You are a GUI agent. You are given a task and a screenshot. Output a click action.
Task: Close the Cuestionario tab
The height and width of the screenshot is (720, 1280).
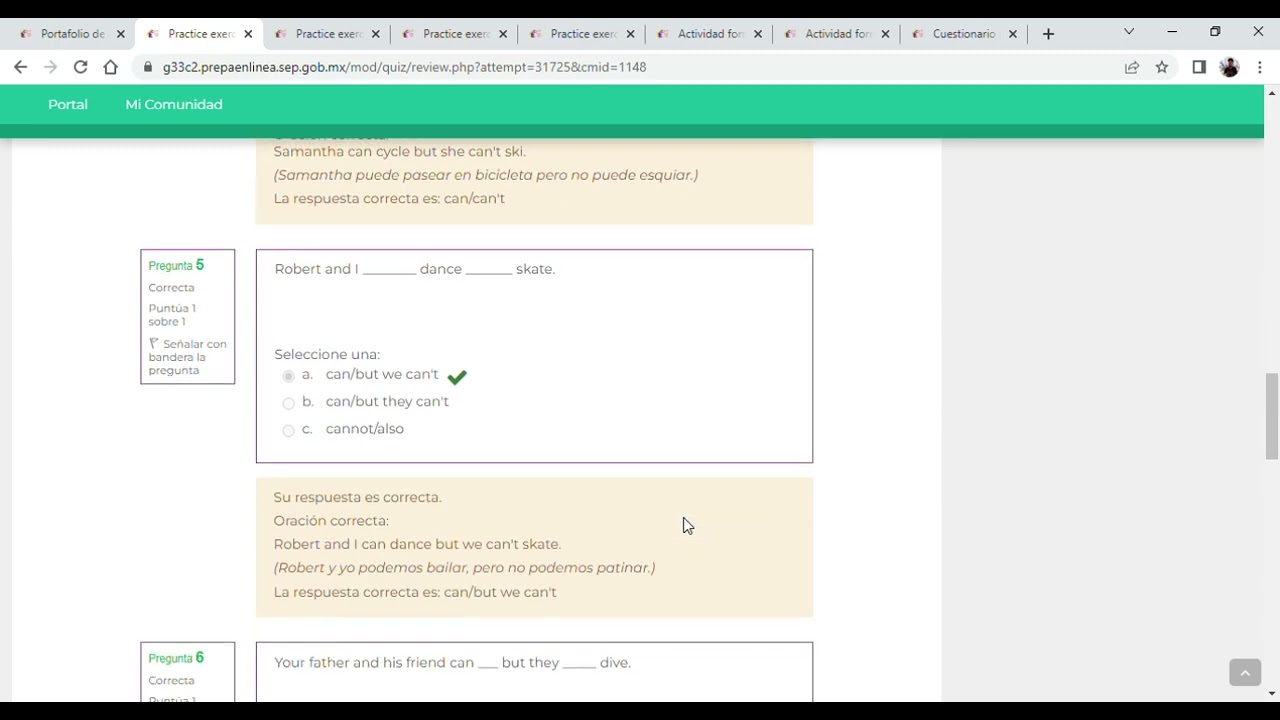(1012, 34)
